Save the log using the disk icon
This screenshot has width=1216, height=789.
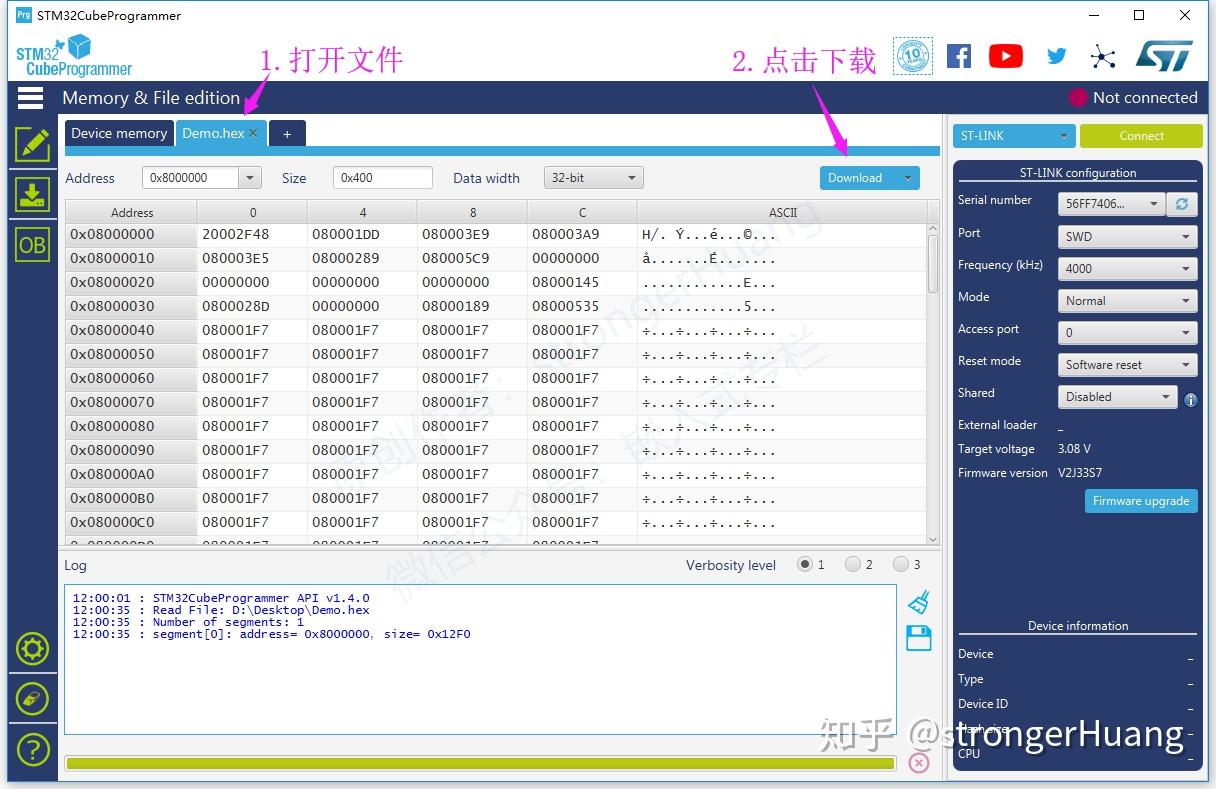tap(918, 637)
